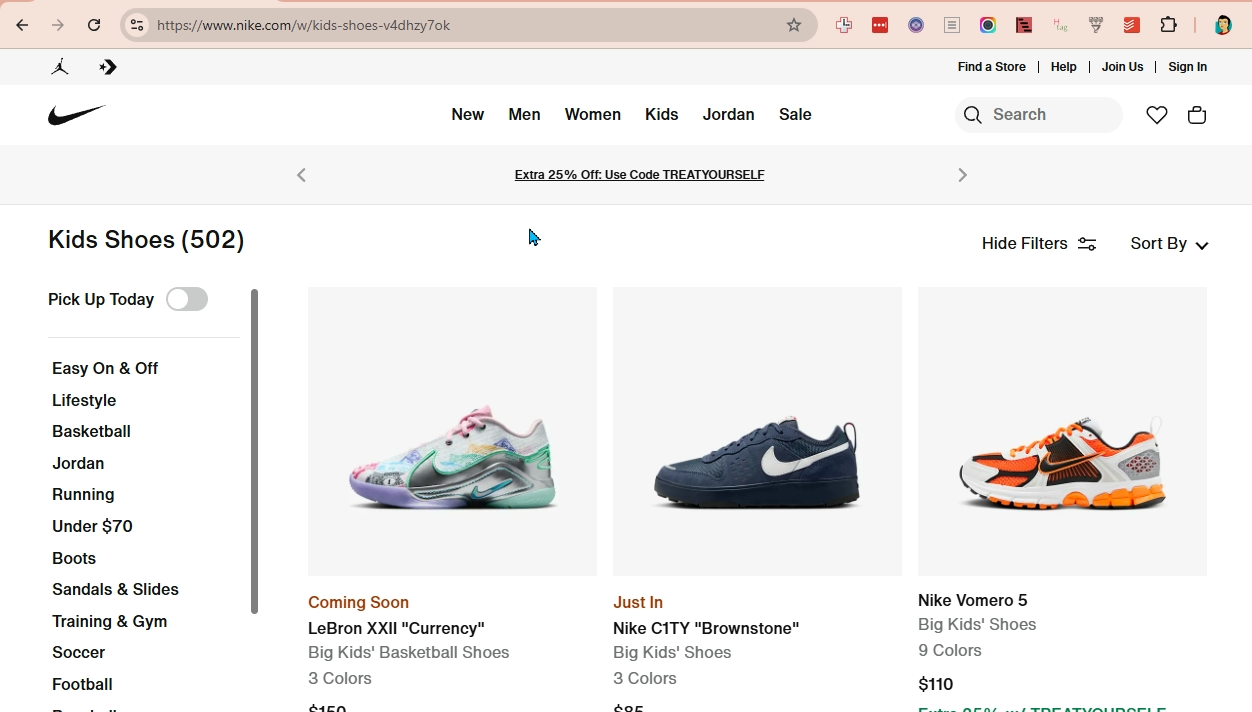Filter by Running category

pyautogui.click(x=83, y=494)
